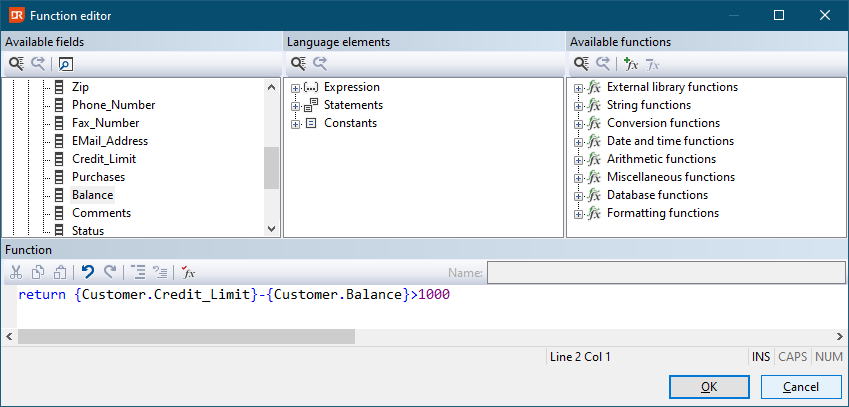Click the brackets icon beside Expression
The width and height of the screenshot is (849, 407).
click(311, 87)
